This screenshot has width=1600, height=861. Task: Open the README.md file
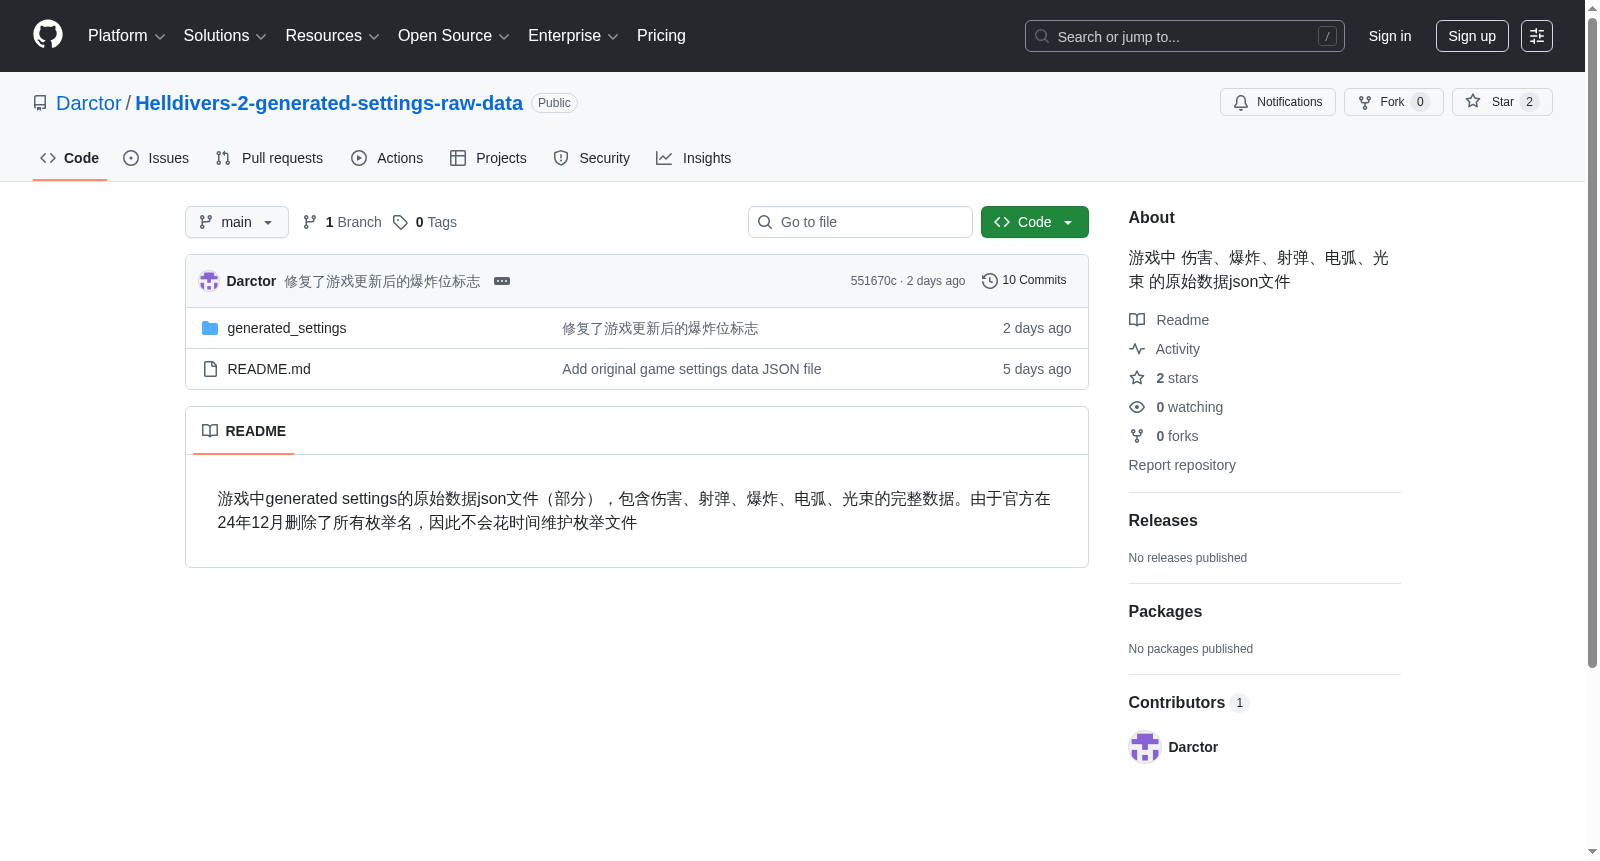coord(269,369)
